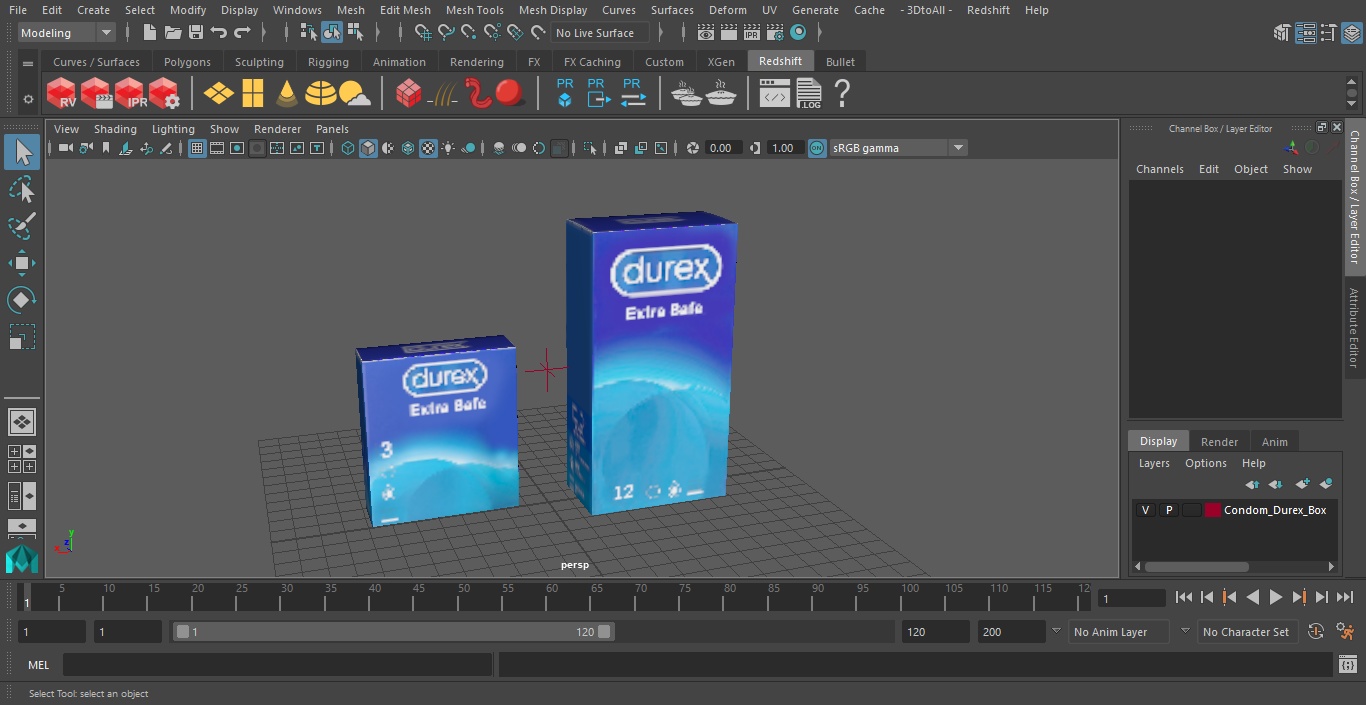This screenshot has height=705, width=1366.
Task: Click the Redshift IPR shelf icon
Action: 130,94
